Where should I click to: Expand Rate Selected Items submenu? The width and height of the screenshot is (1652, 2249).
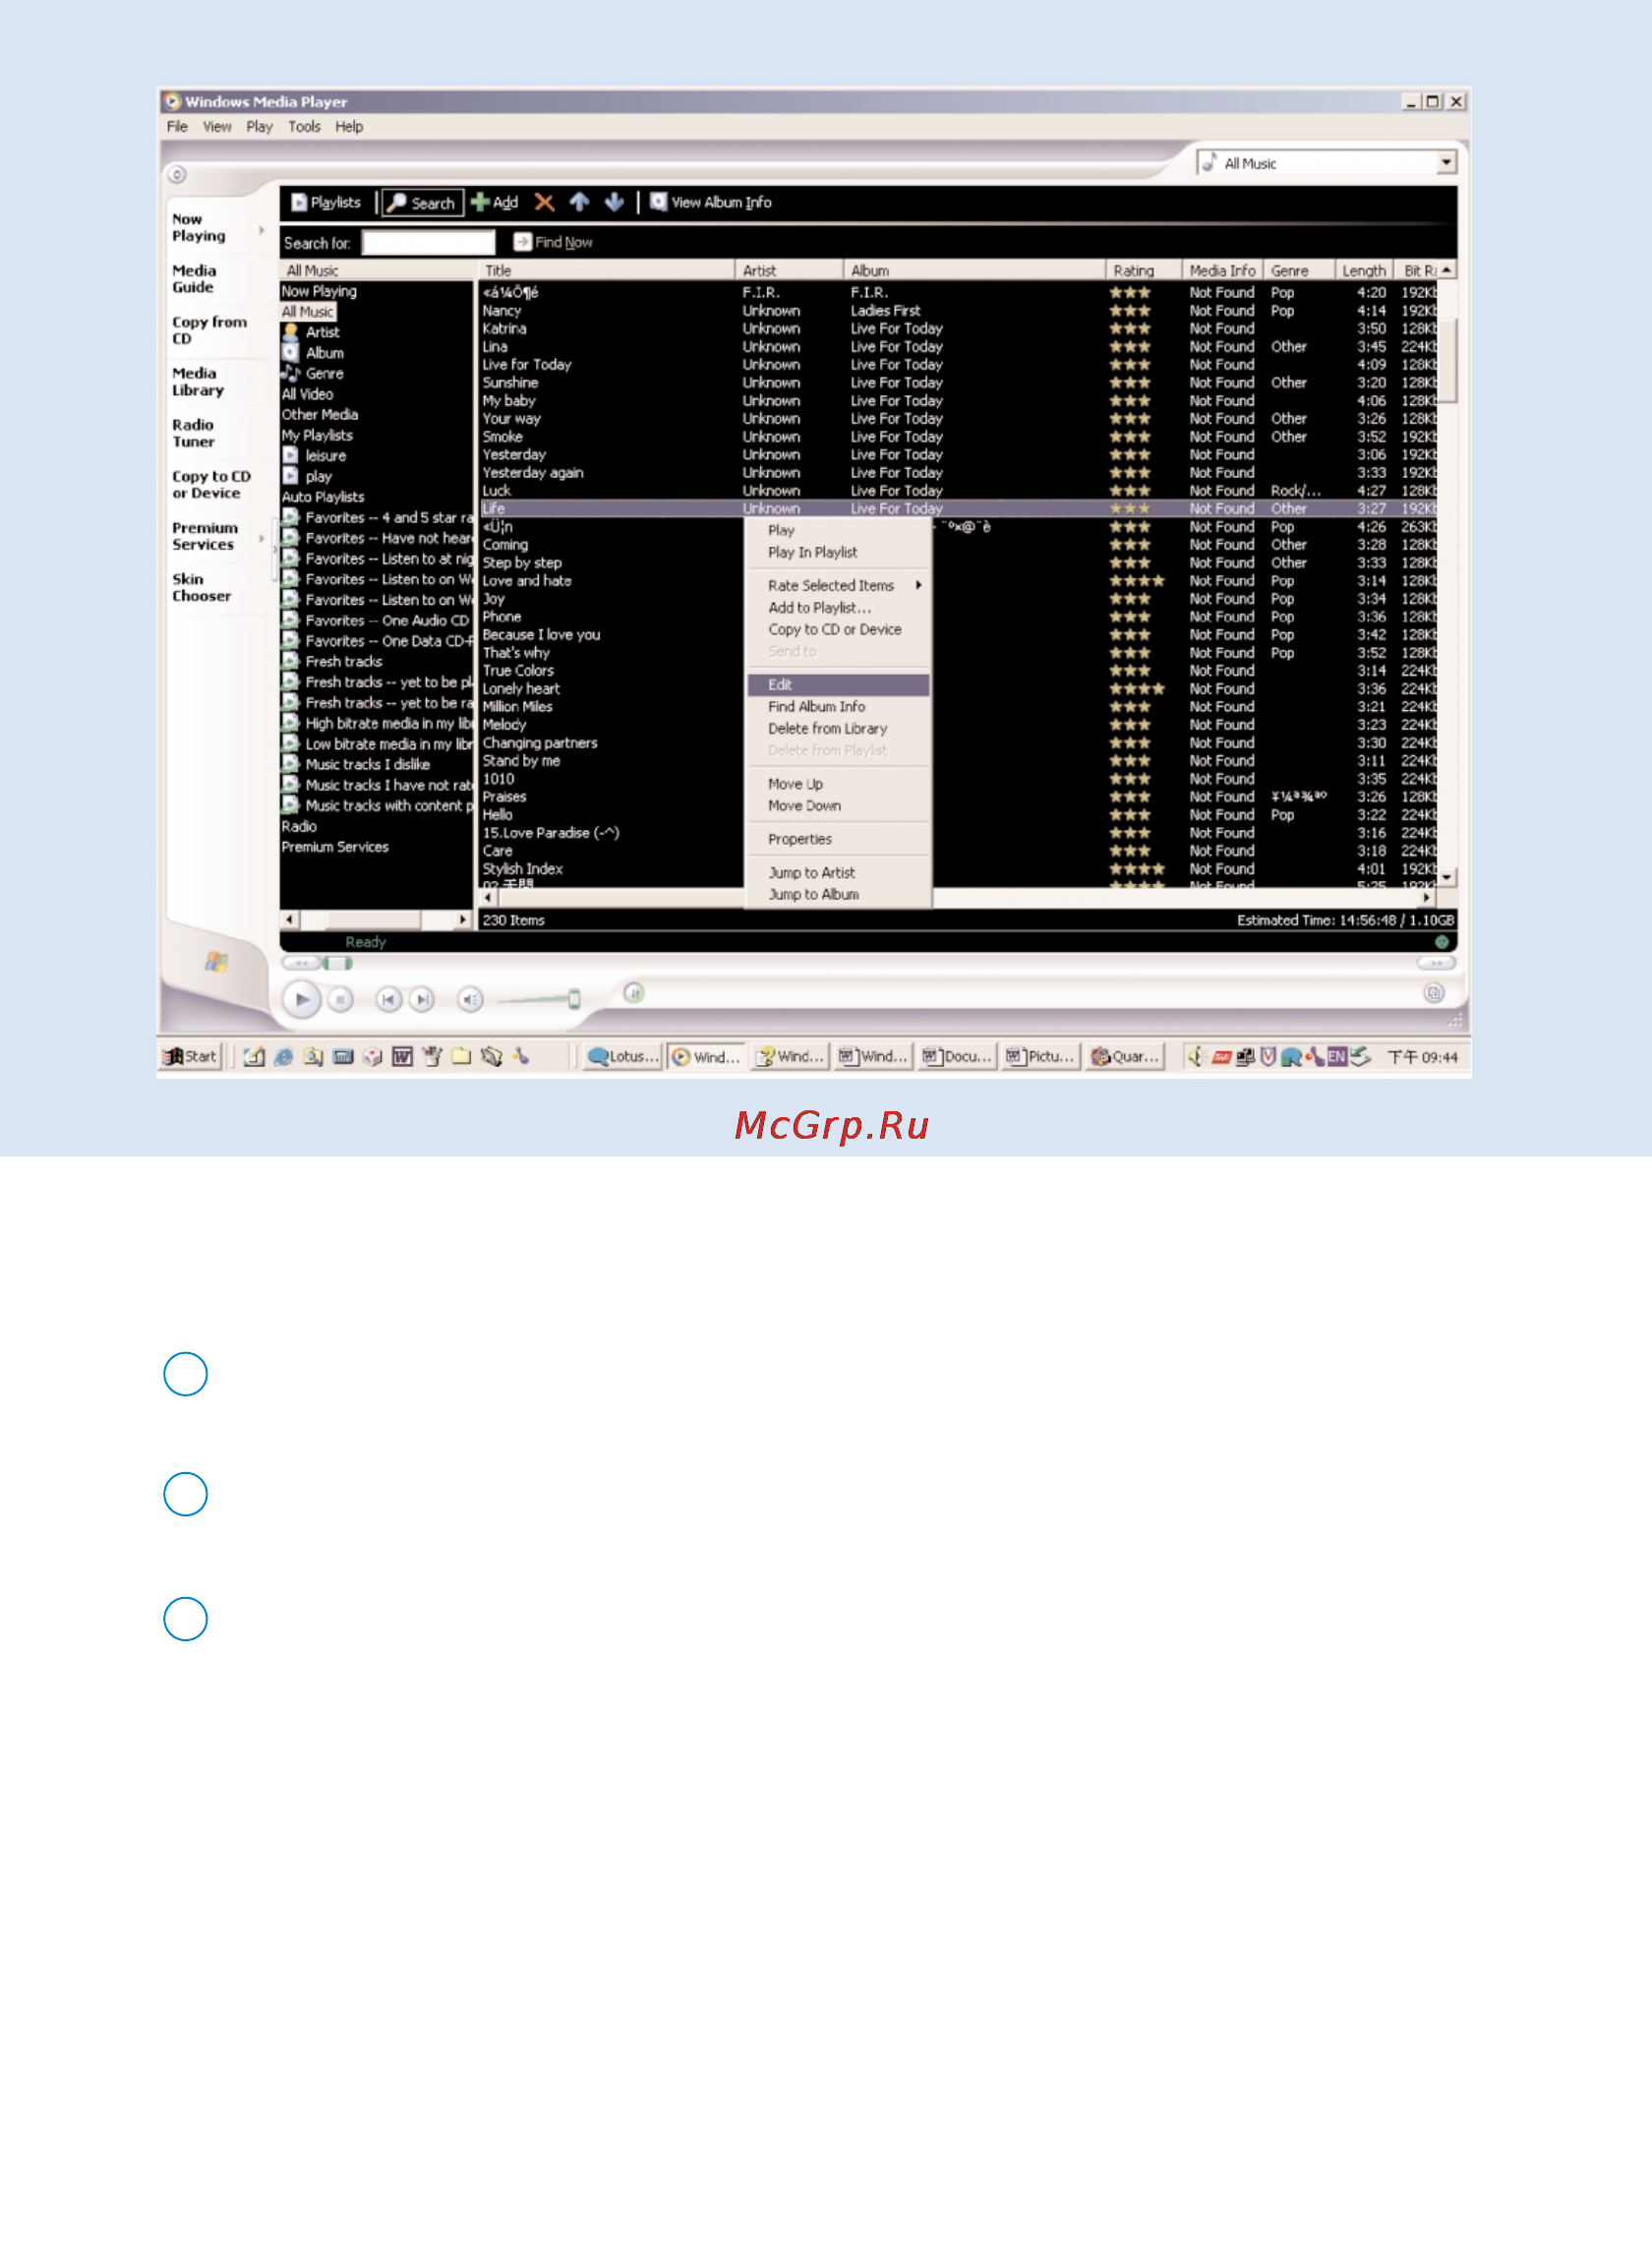coord(838,586)
